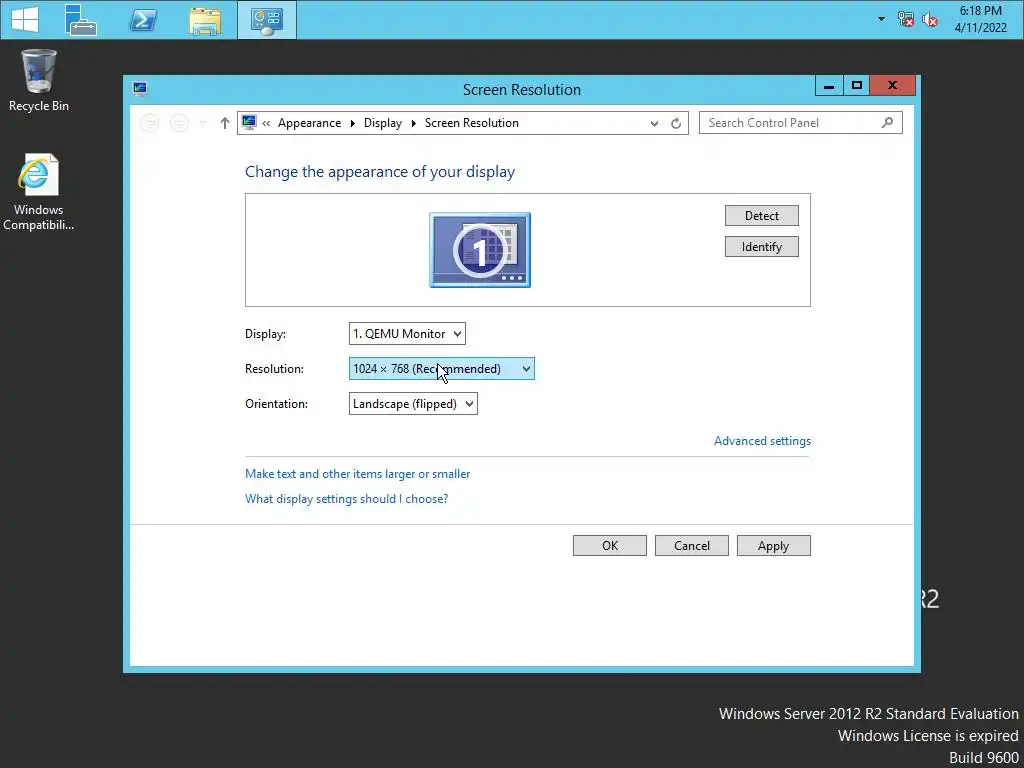Go forward using the Forward arrow
This screenshot has width=1024, height=768.
[x=179, y=123]
